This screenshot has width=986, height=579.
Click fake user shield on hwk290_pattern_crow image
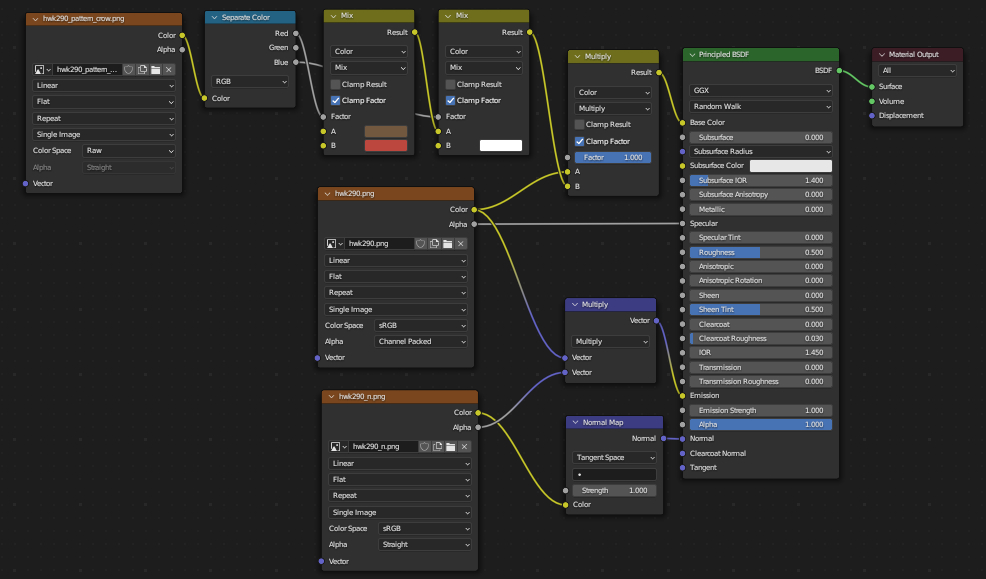[129, 70]
